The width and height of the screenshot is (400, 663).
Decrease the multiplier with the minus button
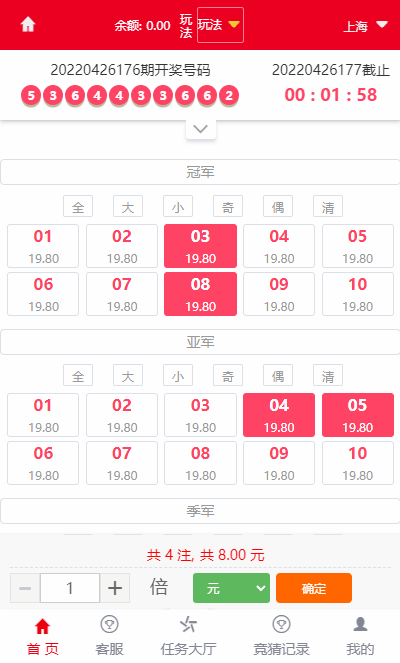(25, 588)
